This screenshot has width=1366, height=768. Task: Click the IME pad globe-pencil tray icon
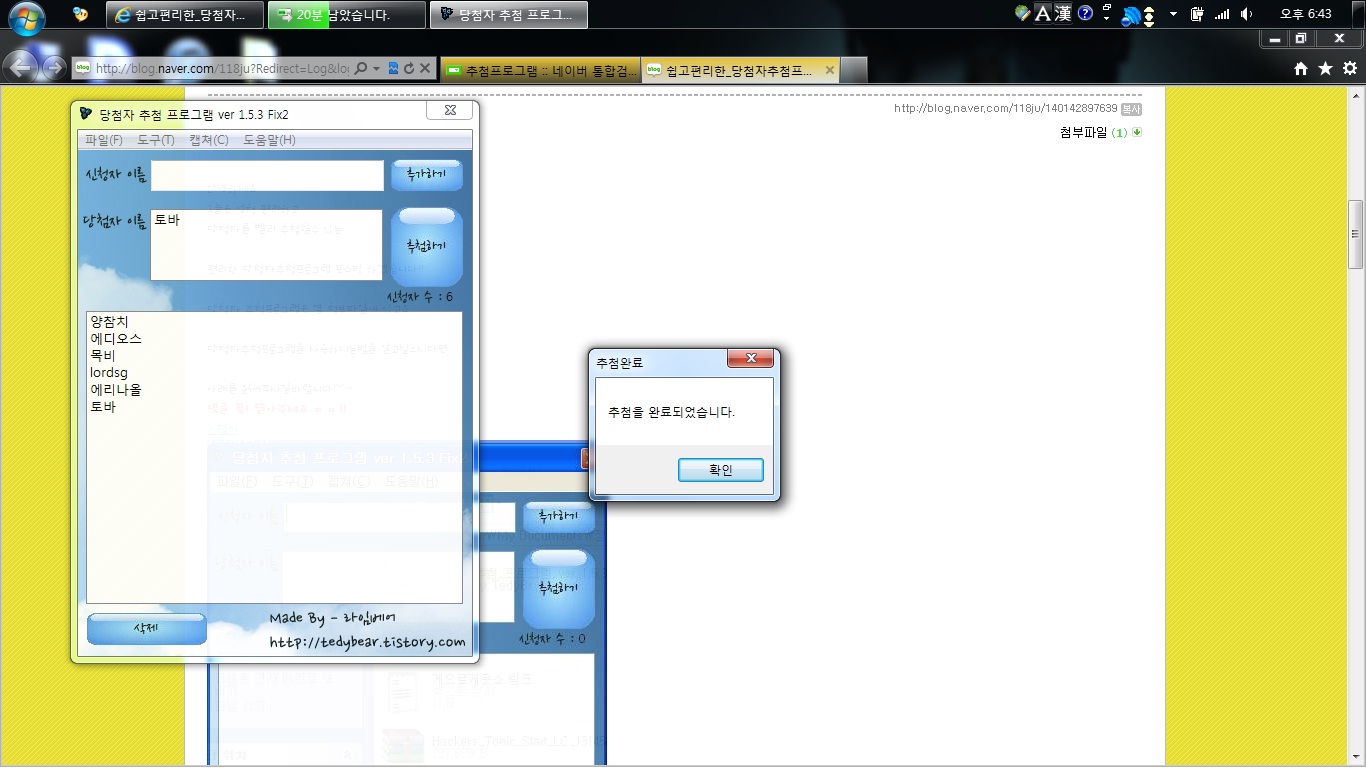(1022, 14)
